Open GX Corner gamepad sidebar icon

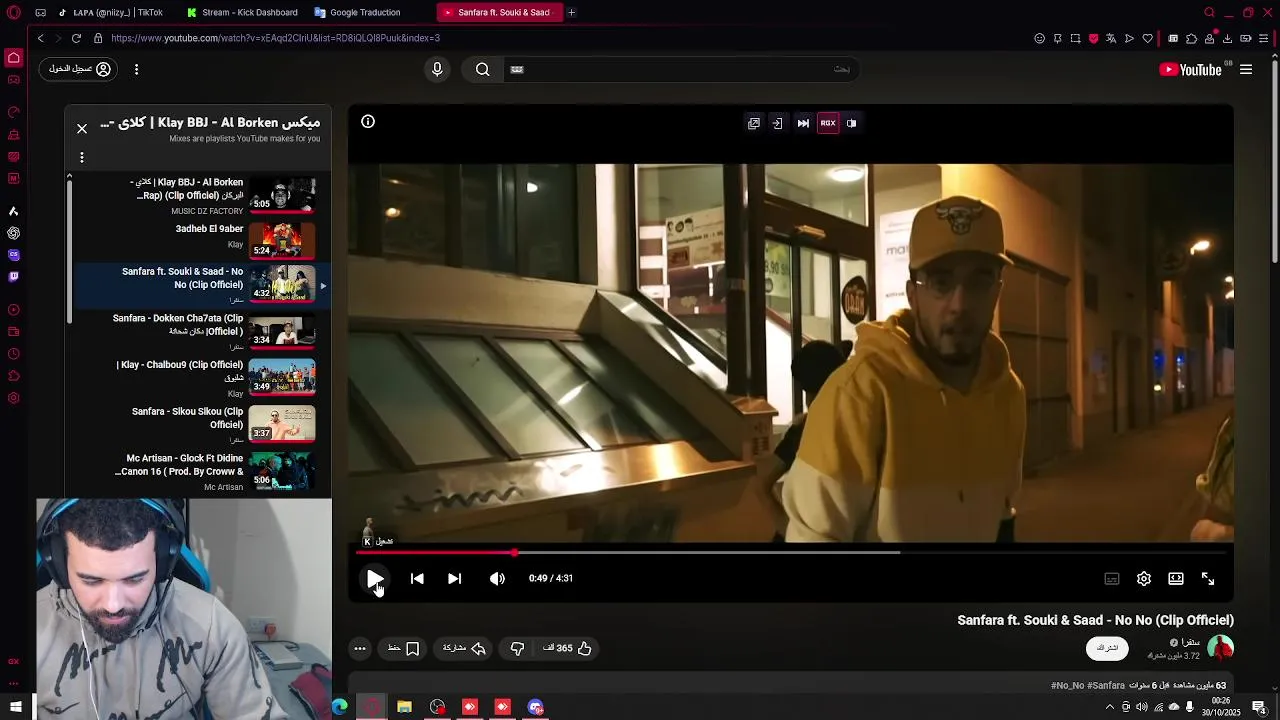[13, 80]
